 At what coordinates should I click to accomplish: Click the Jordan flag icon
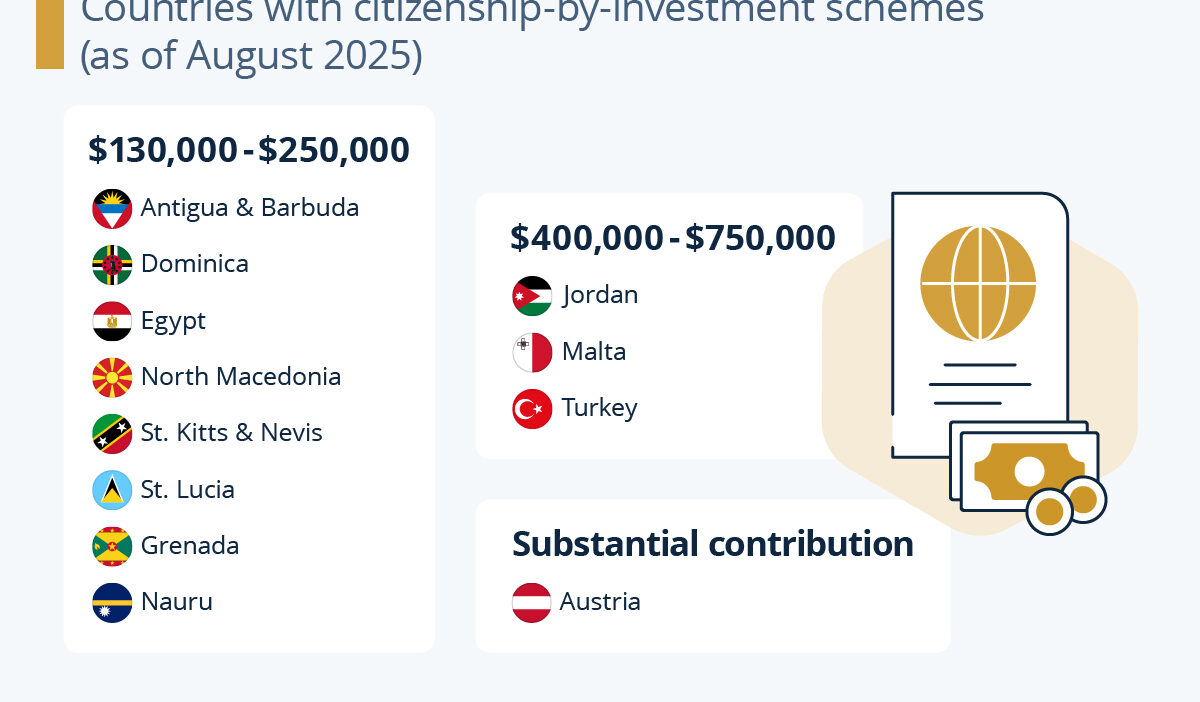532,296
